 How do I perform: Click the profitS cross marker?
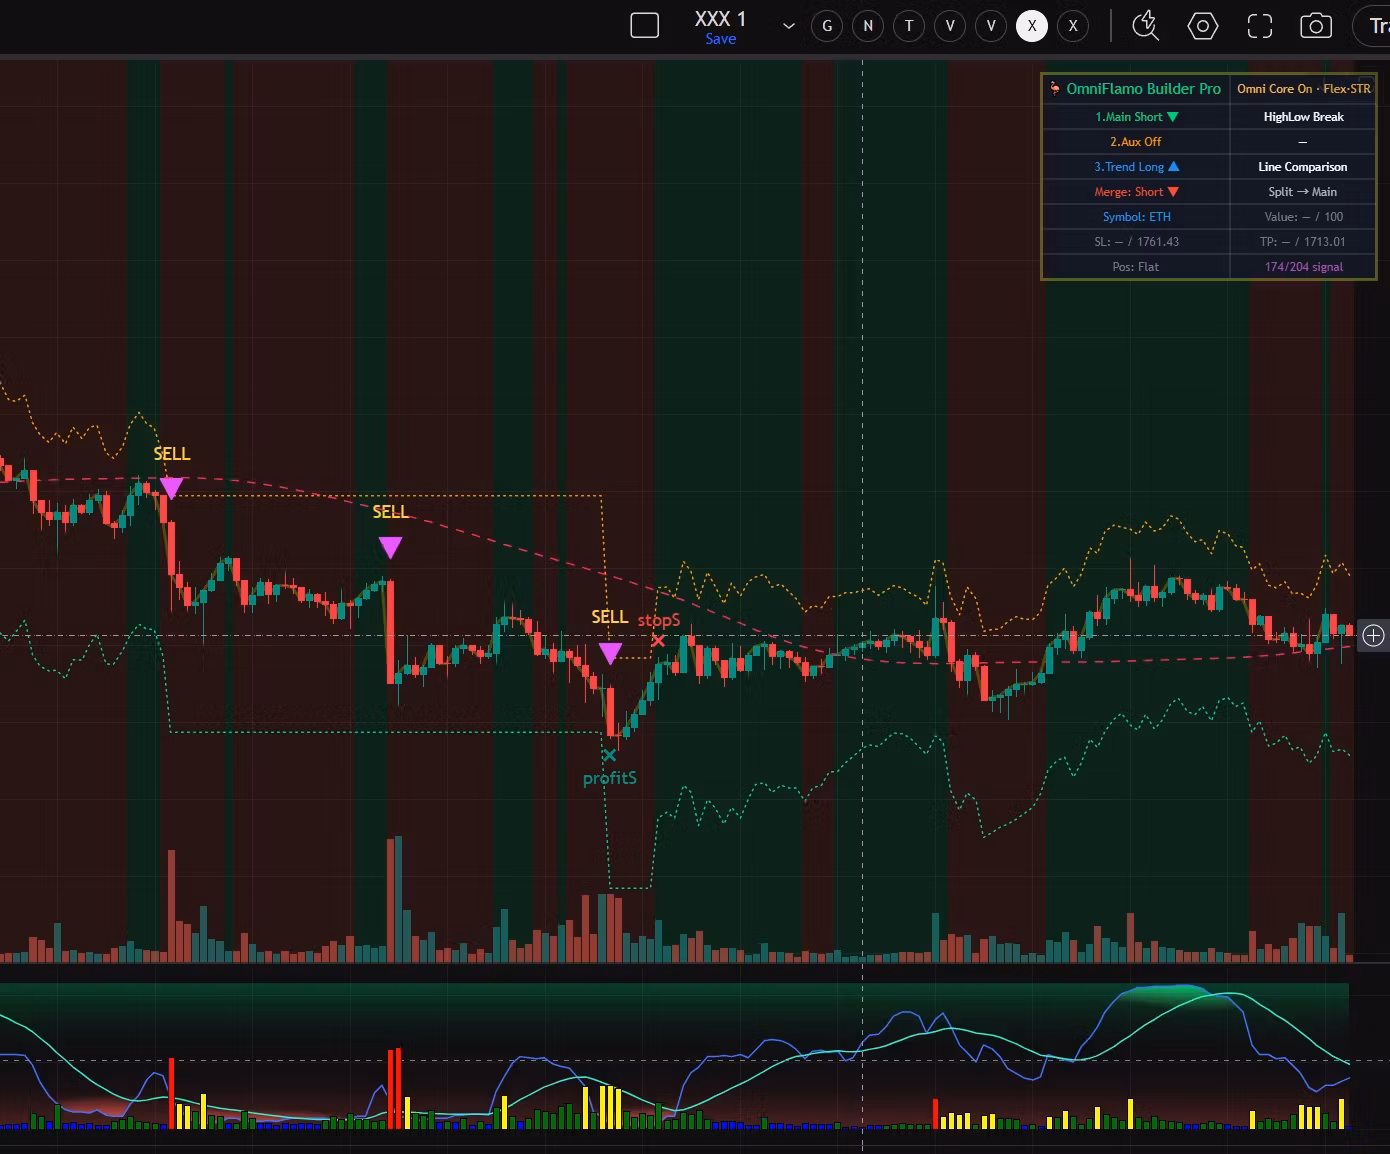(x=609, y=755)
